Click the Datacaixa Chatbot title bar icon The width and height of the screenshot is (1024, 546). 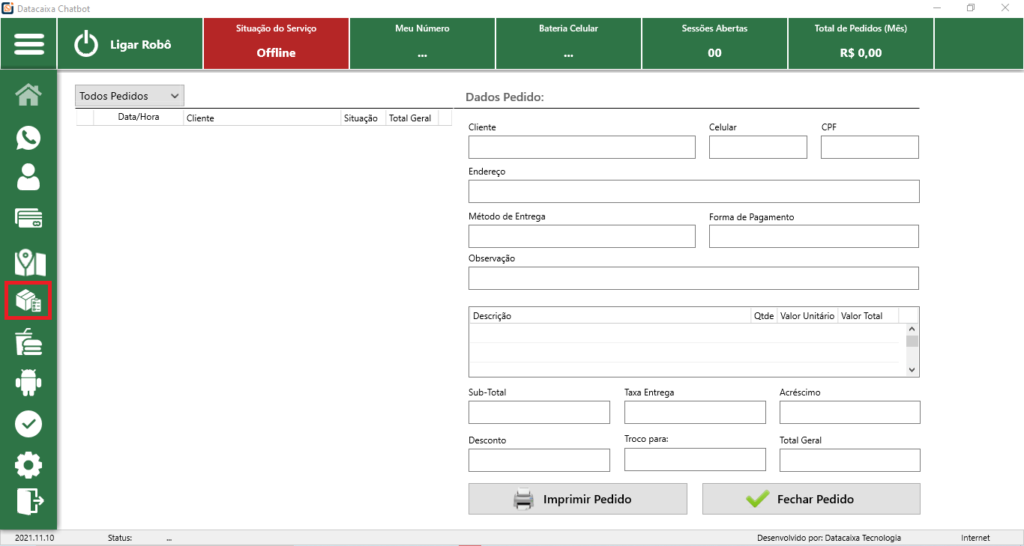tap(7, 8)
